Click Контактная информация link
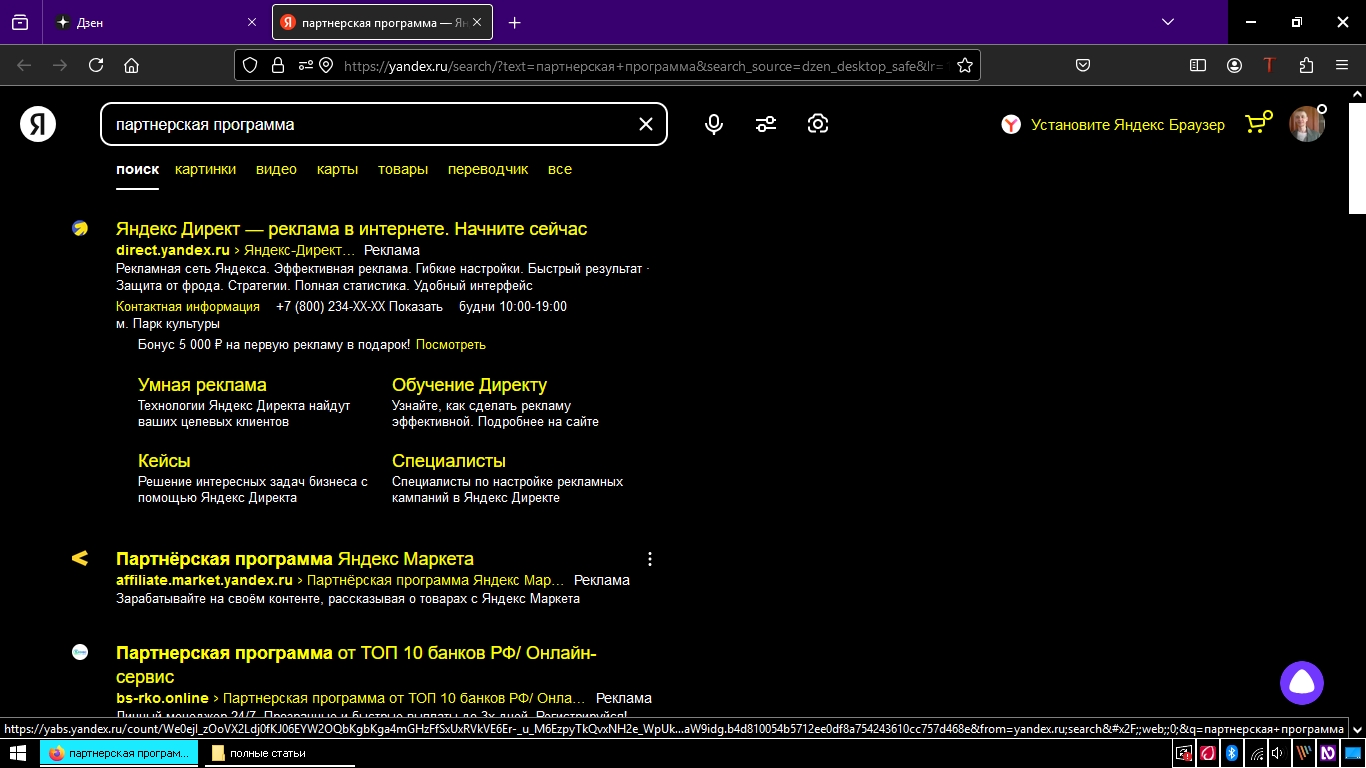The height and width of the screenshot is (768, 1366). 188,307
